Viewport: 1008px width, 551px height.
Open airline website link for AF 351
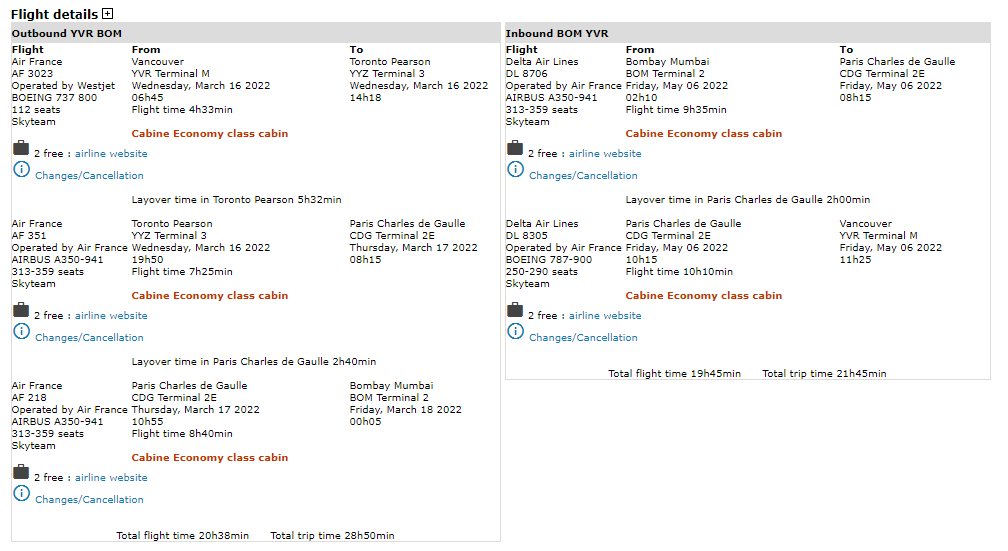tap(111, 316)
